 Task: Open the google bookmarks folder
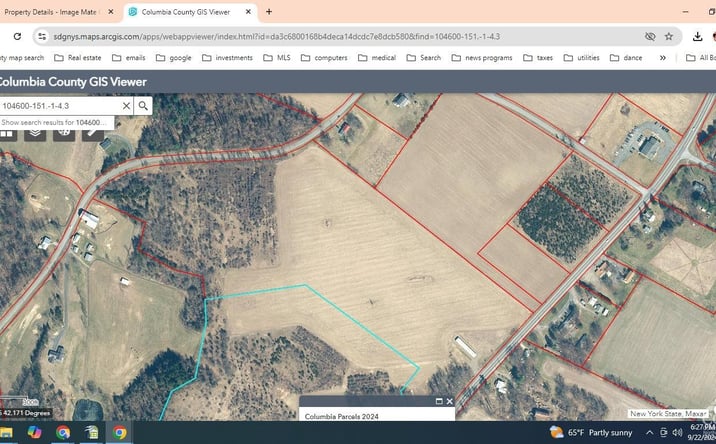(x=174, y=58)
